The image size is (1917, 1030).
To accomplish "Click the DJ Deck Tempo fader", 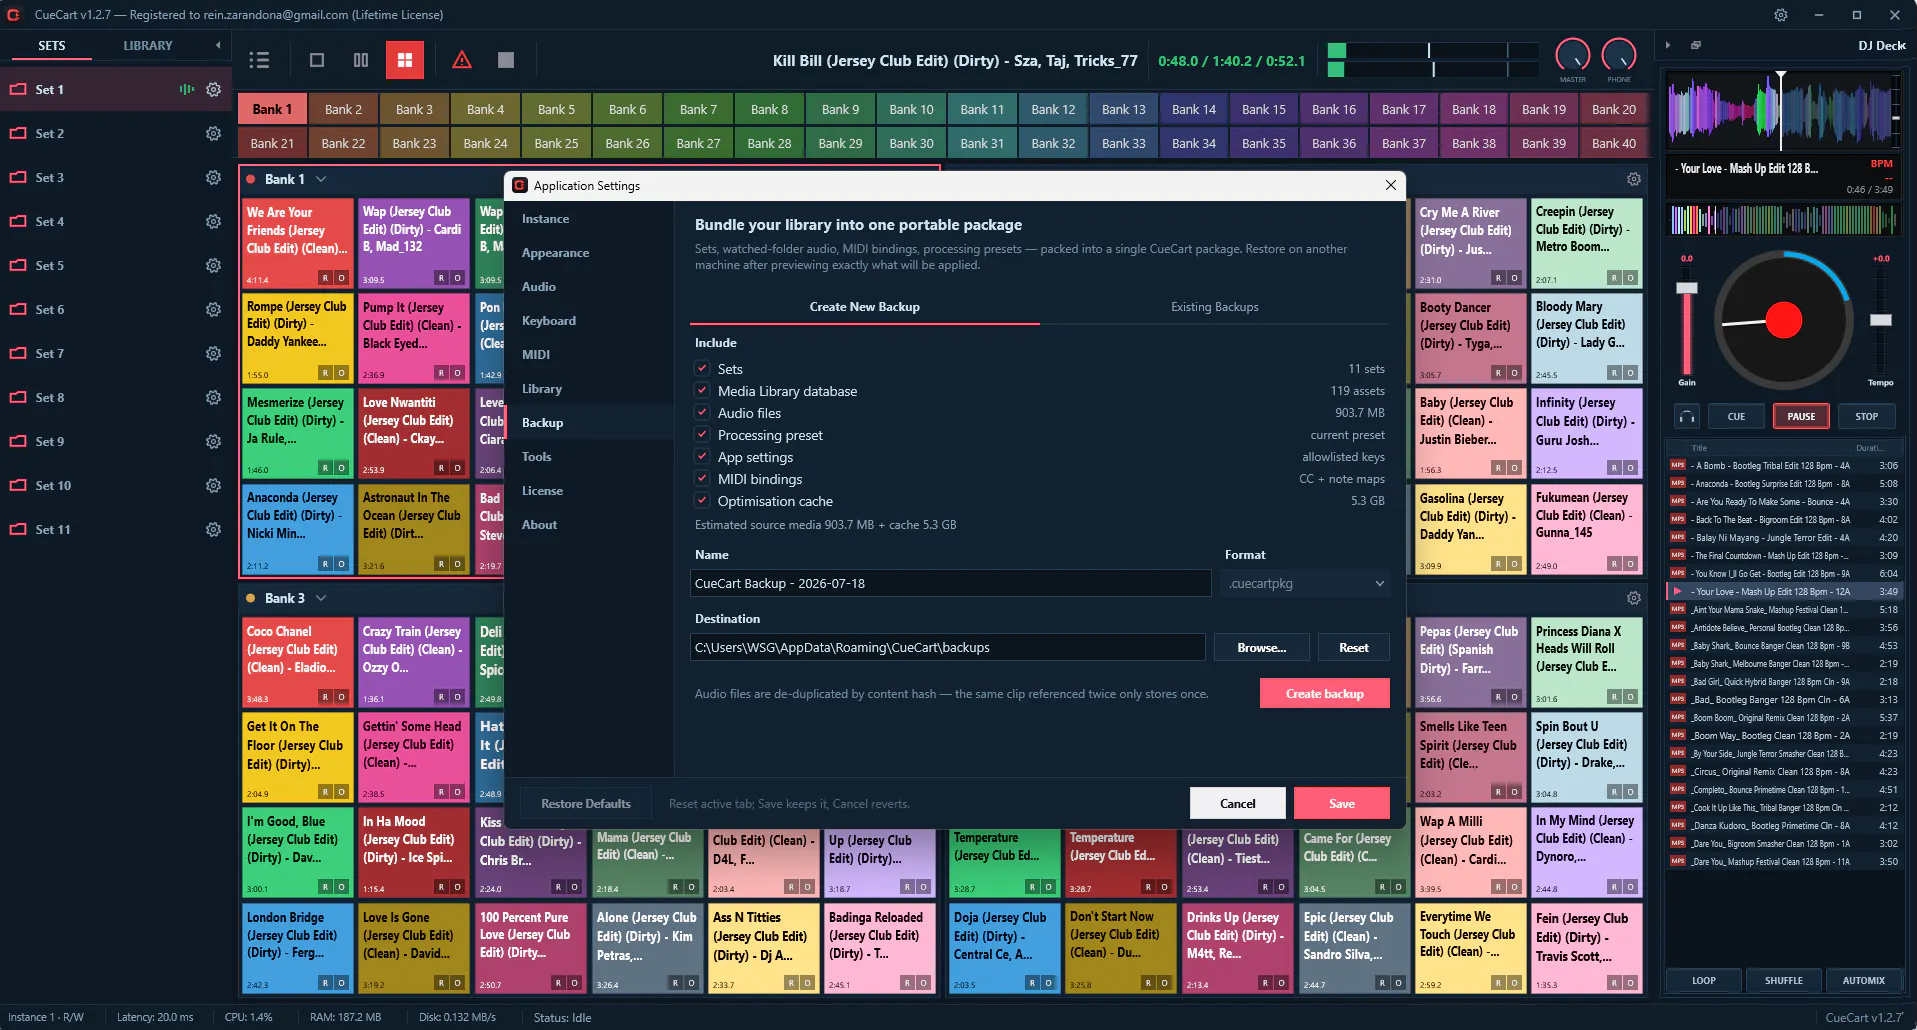I will pos(1881,320).
